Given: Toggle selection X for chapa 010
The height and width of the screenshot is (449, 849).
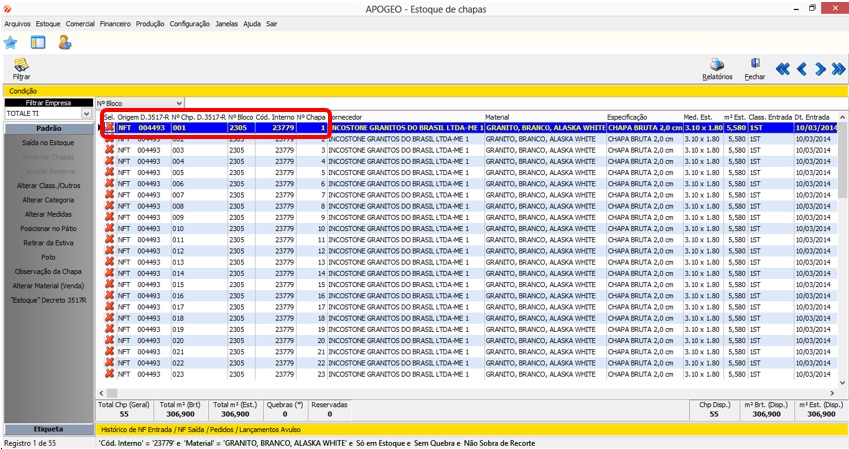Looking at the screenshot, I should pos(109,229).
